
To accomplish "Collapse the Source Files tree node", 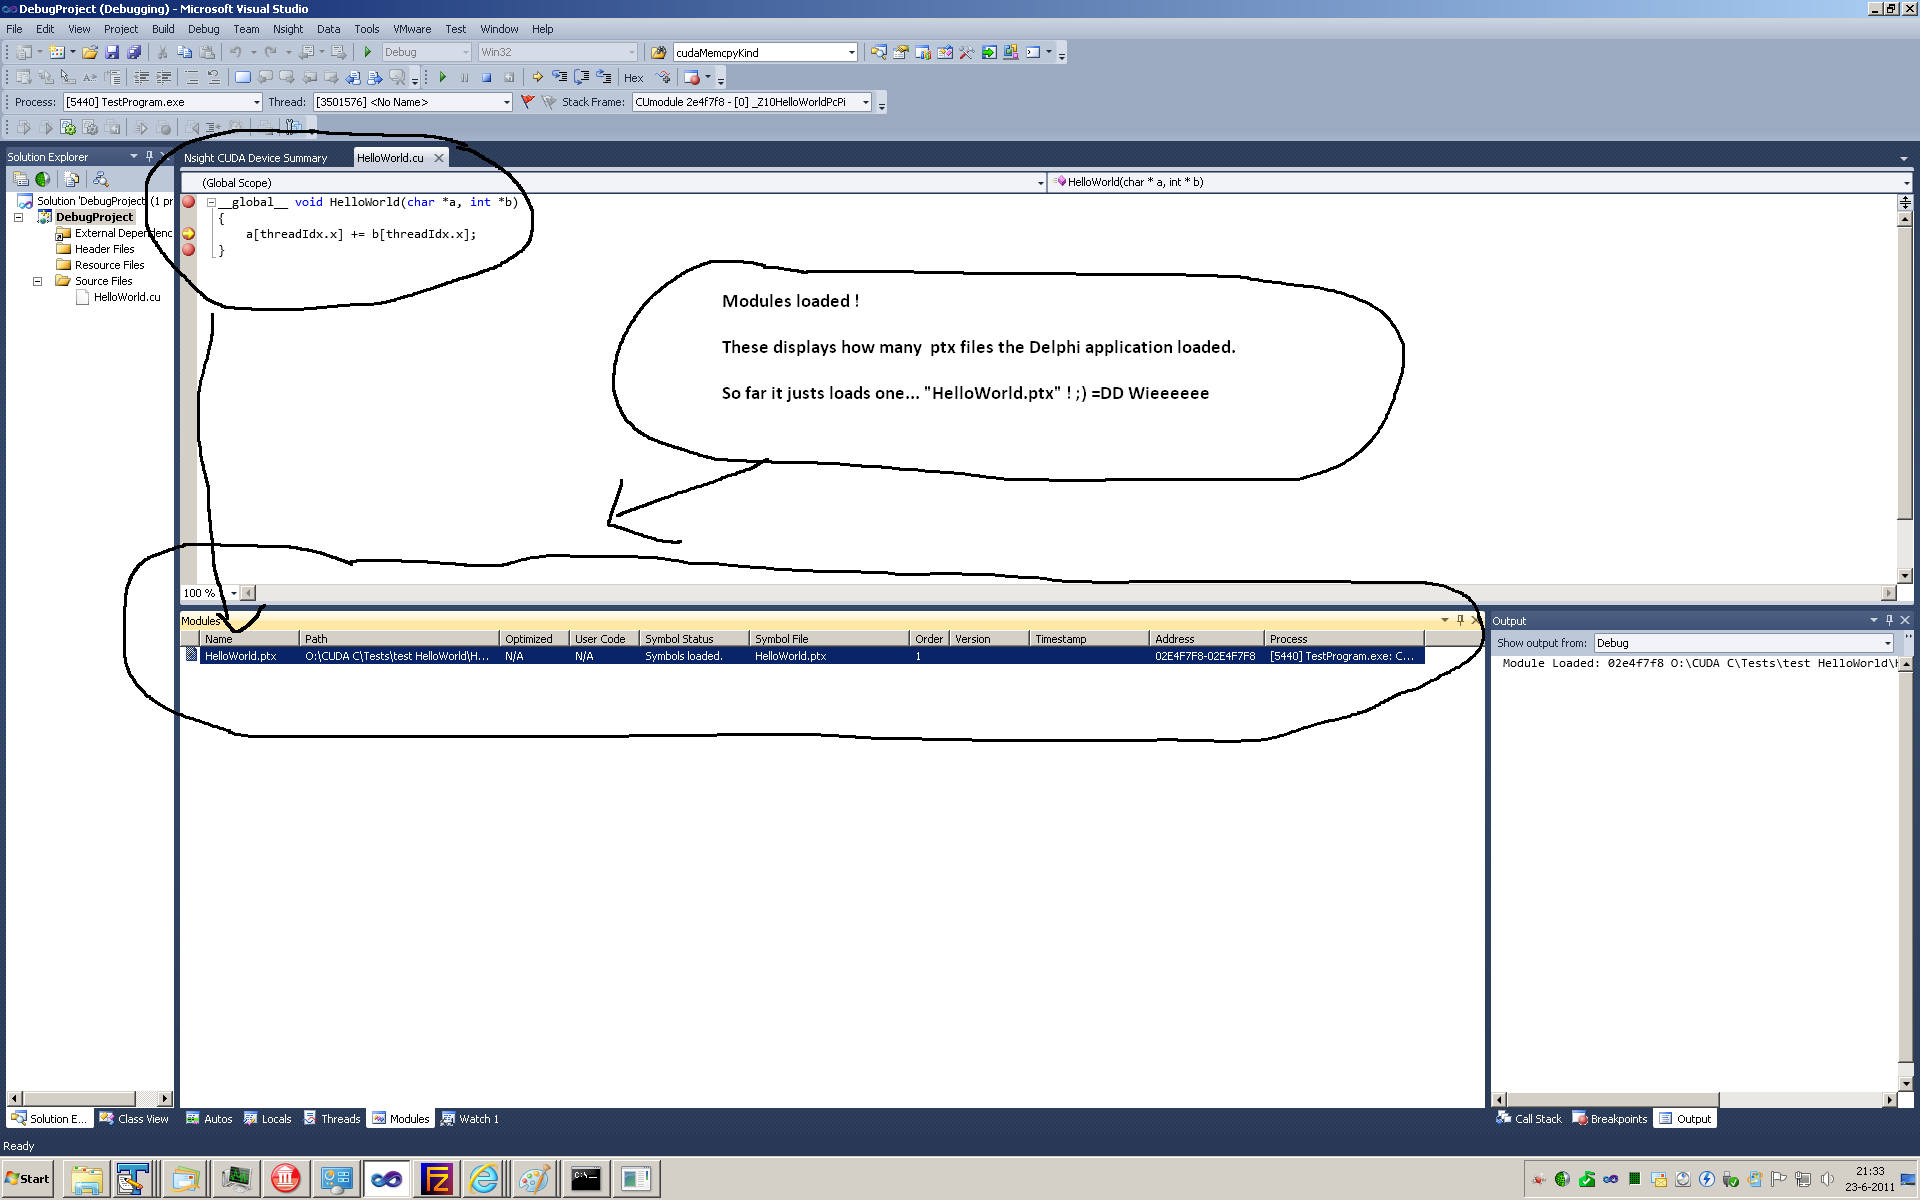I will pyautogui.click(x=38, y=281).
